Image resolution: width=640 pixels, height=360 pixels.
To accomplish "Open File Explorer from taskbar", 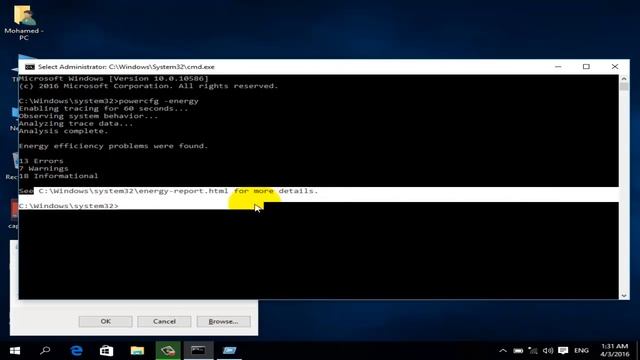I will [x=137, y=351].
